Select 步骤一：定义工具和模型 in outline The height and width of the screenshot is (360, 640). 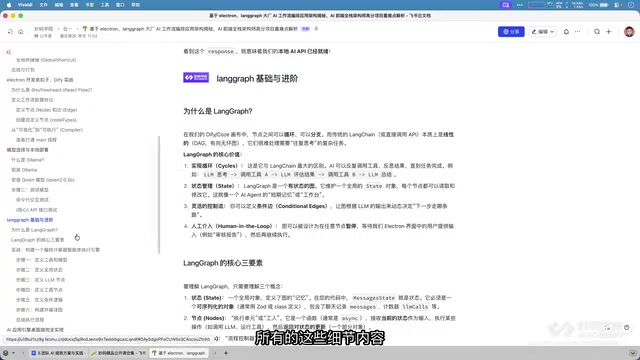click(41, 260)
